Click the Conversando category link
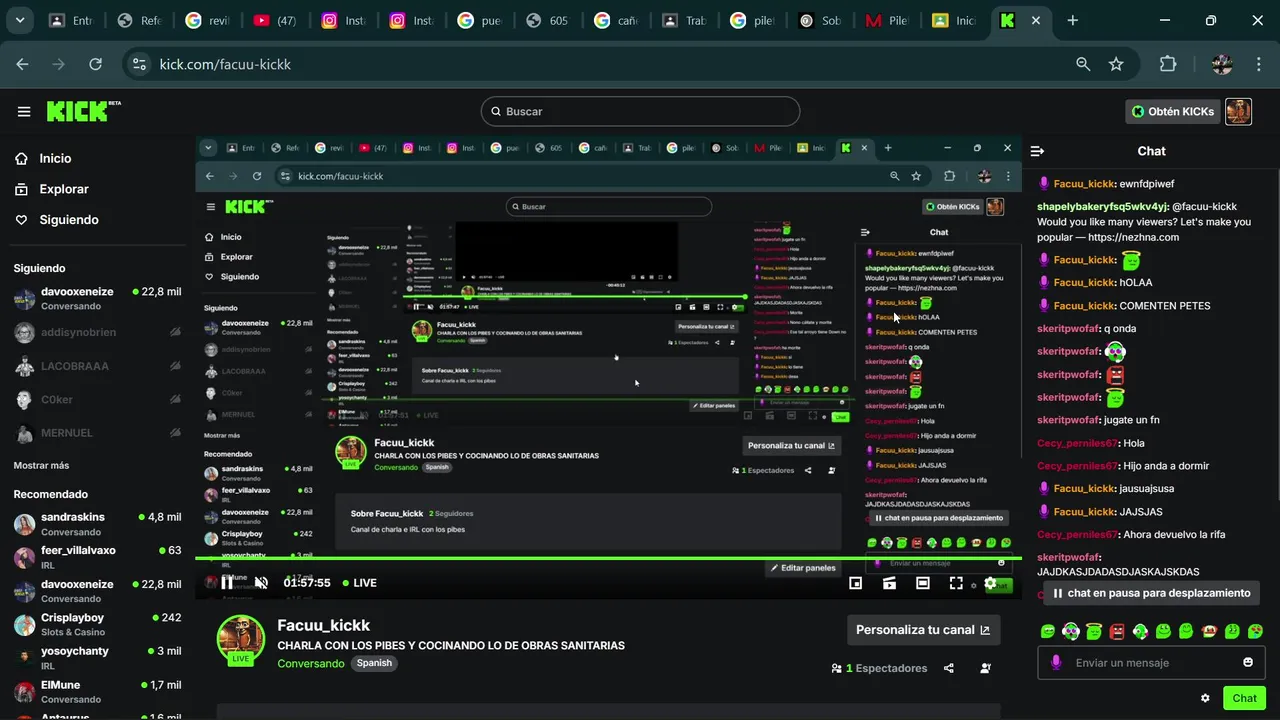The image size is (1280, 720). coord(311,663)
